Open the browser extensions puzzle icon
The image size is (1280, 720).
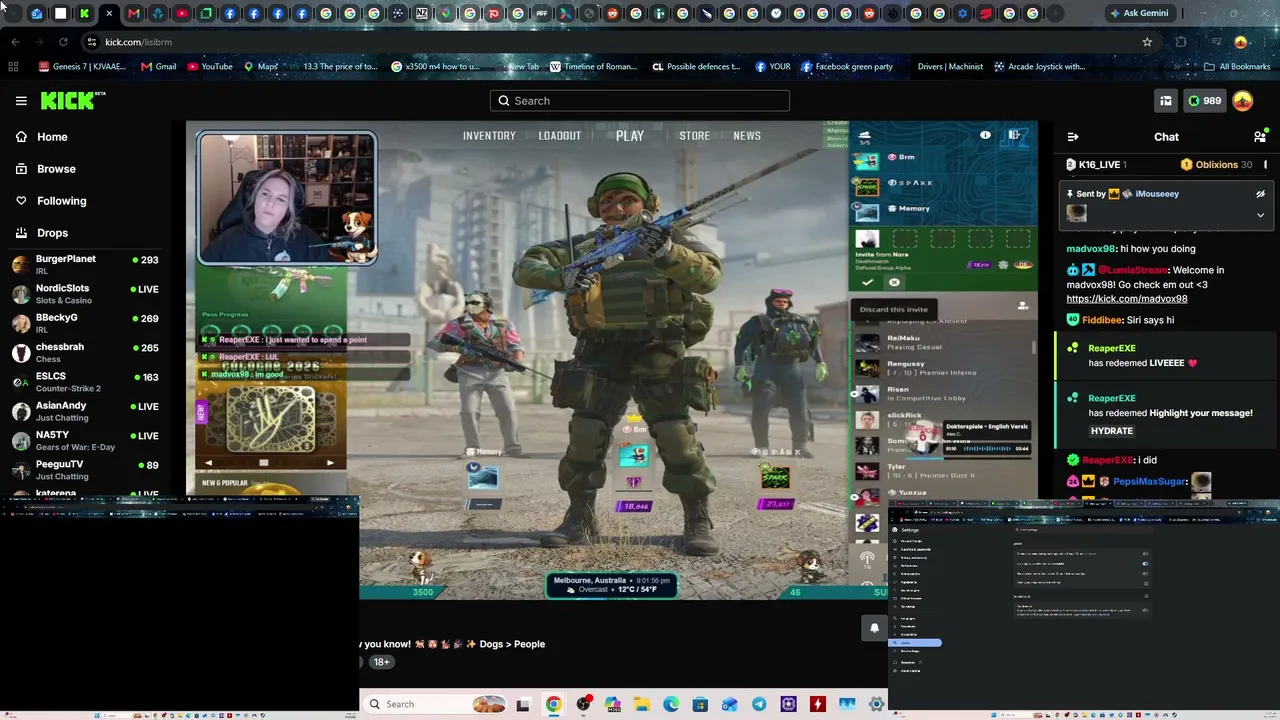[x=1181, y=42]
